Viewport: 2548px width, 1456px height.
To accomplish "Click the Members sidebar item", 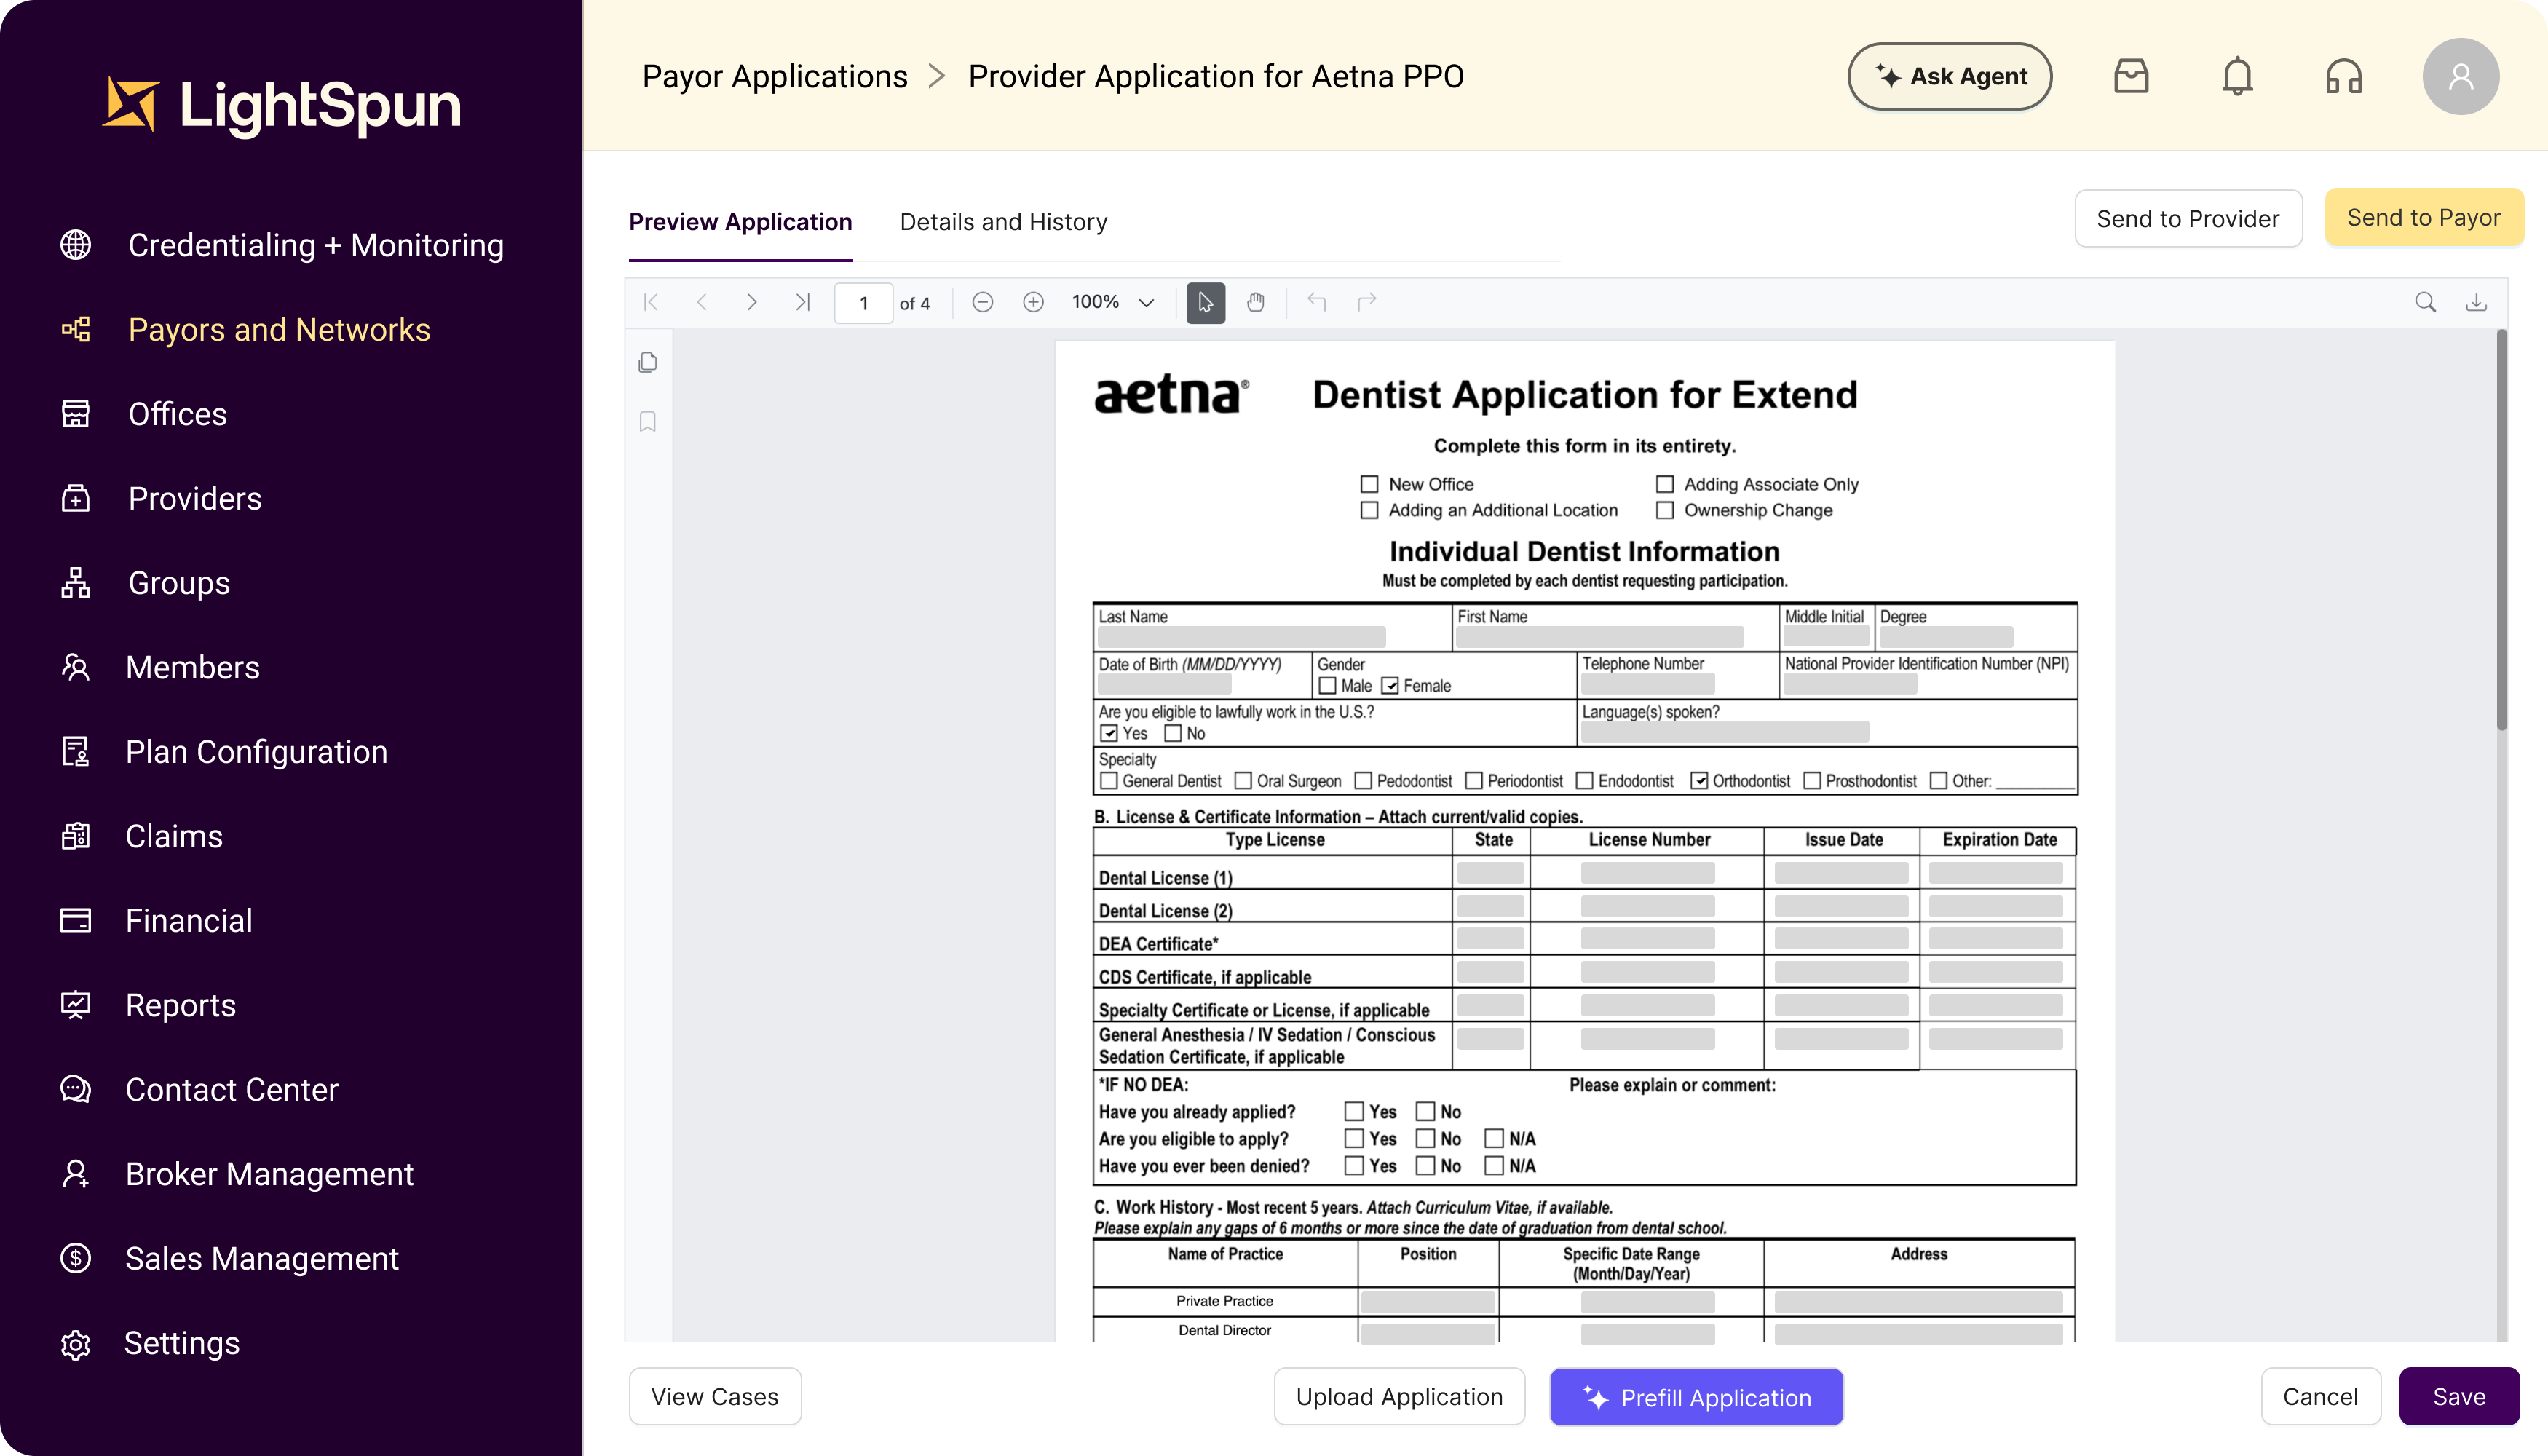I will click(192, 668).
